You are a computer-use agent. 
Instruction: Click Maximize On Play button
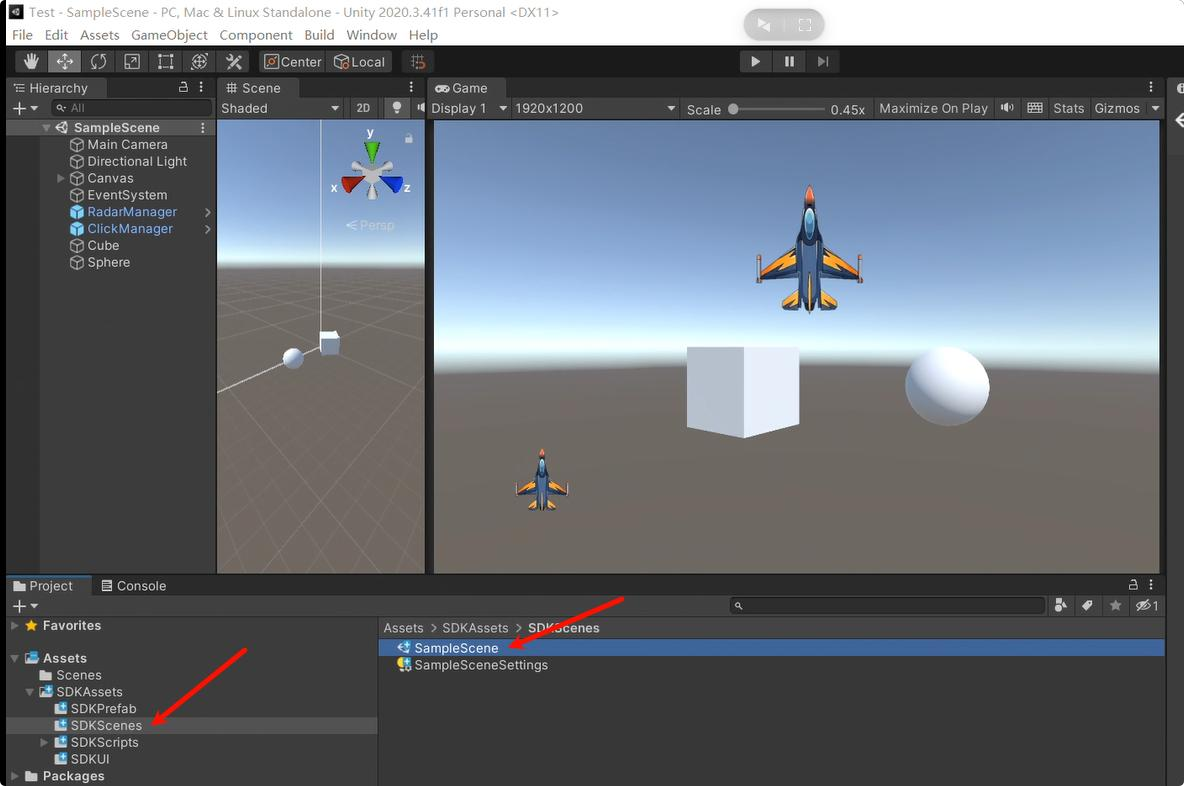(933, 108)
